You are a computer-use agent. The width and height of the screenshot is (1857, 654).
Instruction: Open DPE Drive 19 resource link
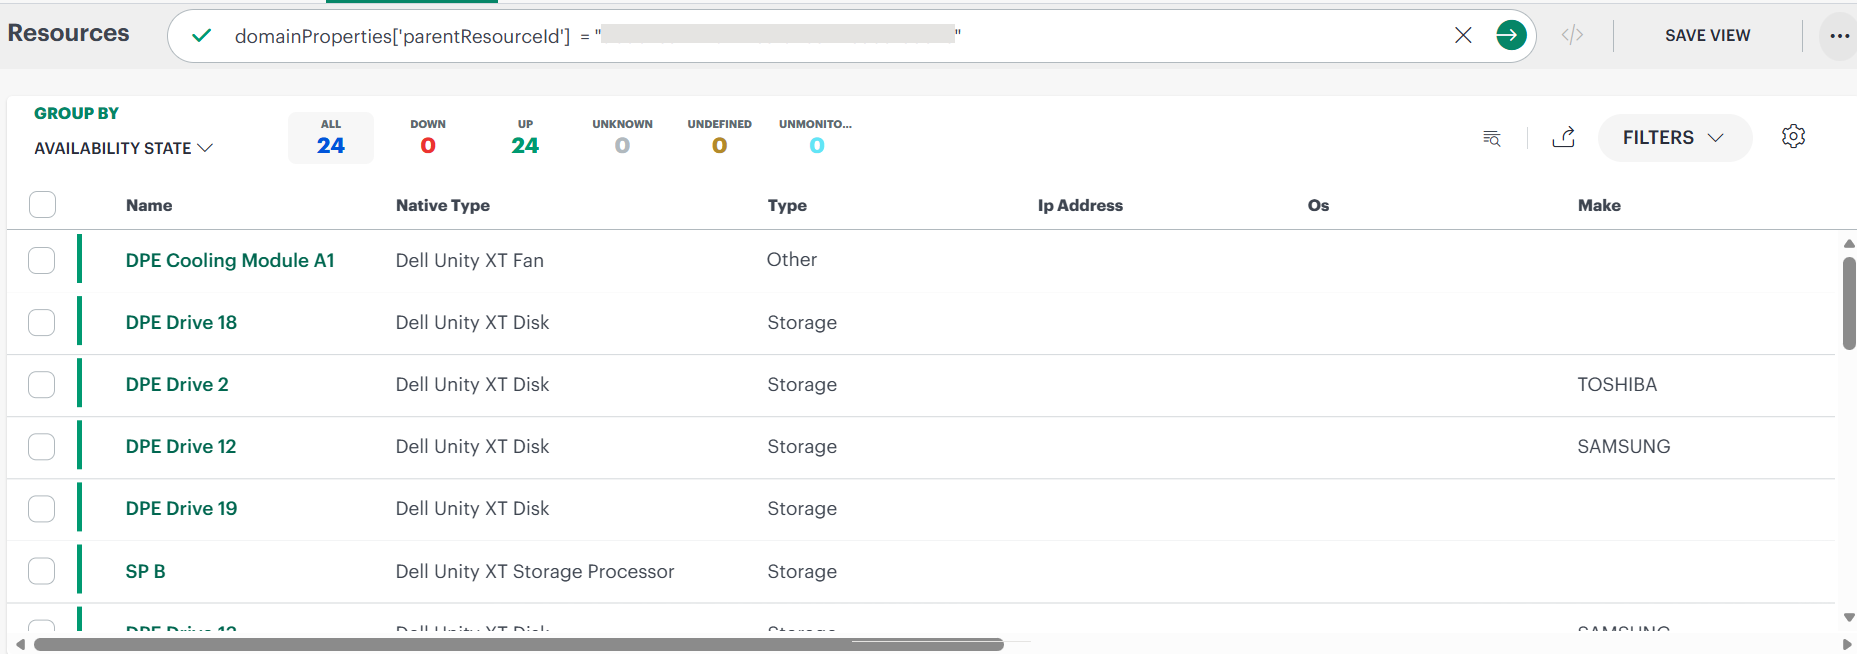(181, 508)
